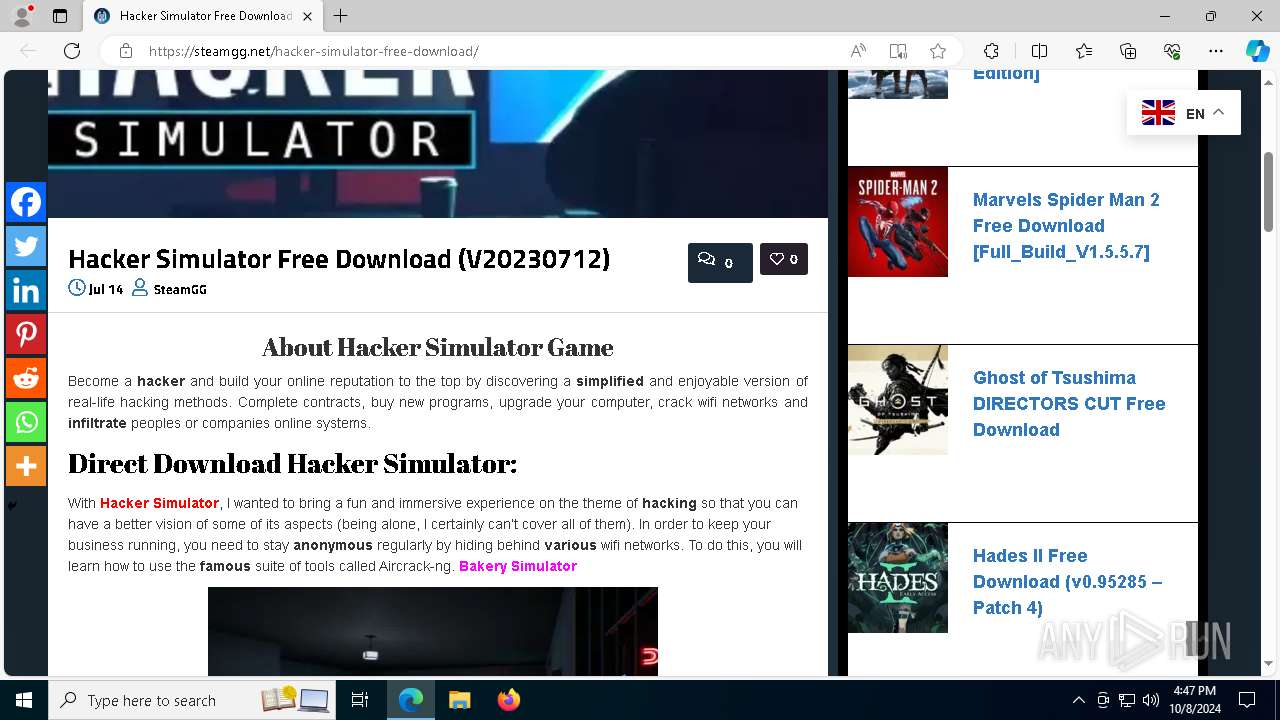The image size is (1280, 720).
Task: Click the Ghost of Tsushima cover thumbnail
Action: click(x=898, y=400)
